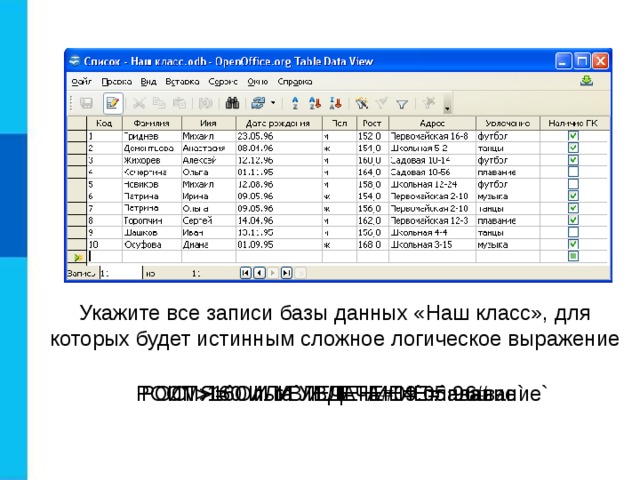Click the green download icon in menu bar
The height and width of the screenshot is (480, 640).
click(587, 81)
